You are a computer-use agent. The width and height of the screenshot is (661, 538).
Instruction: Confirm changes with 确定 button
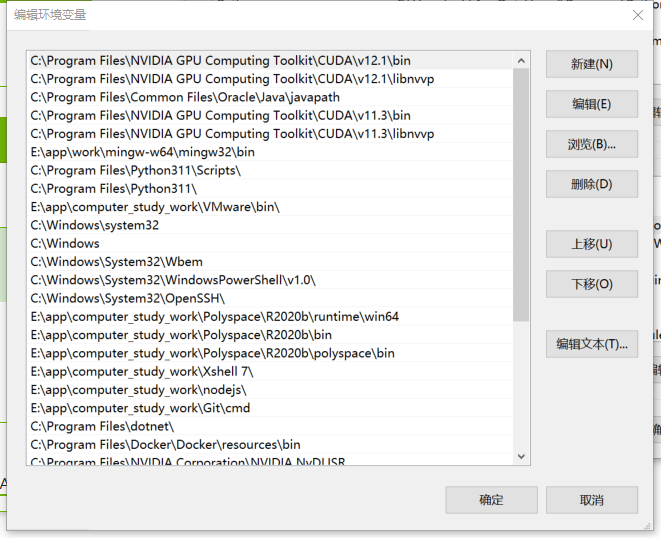[491, 500]
